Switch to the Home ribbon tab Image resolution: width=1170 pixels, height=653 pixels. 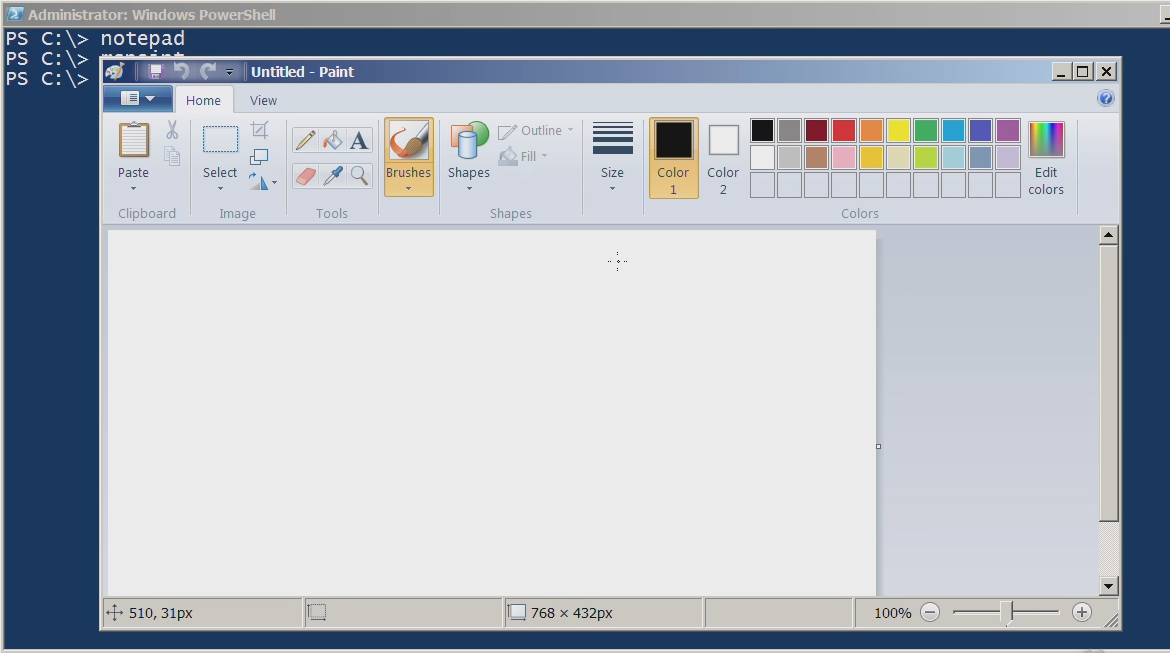(203, 100)
